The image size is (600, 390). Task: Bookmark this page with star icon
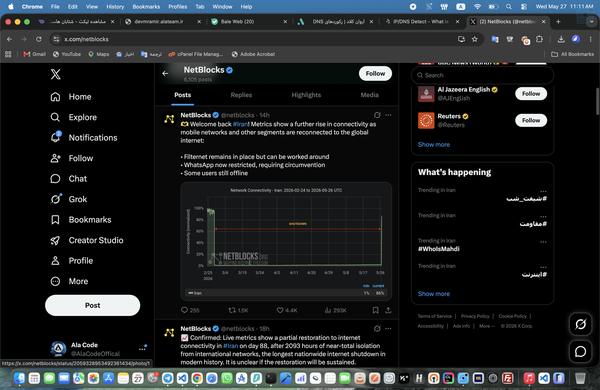point(475,39)
